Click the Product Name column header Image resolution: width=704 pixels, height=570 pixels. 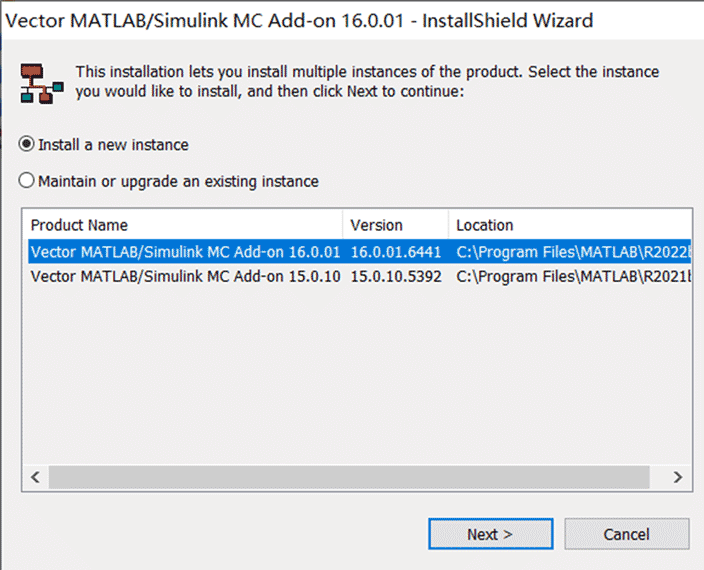click(x=183, y=225)
